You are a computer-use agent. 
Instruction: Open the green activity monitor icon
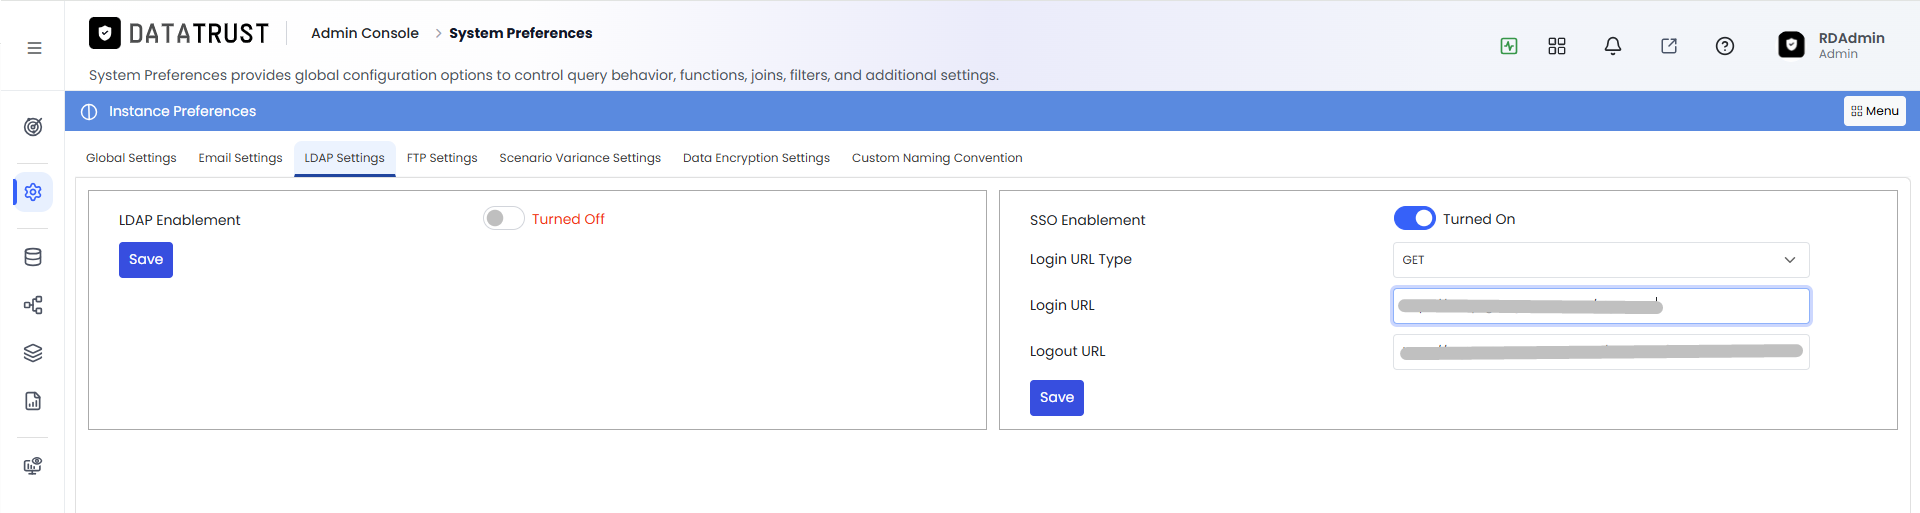pyautogui.click(x=1509, y=46)
